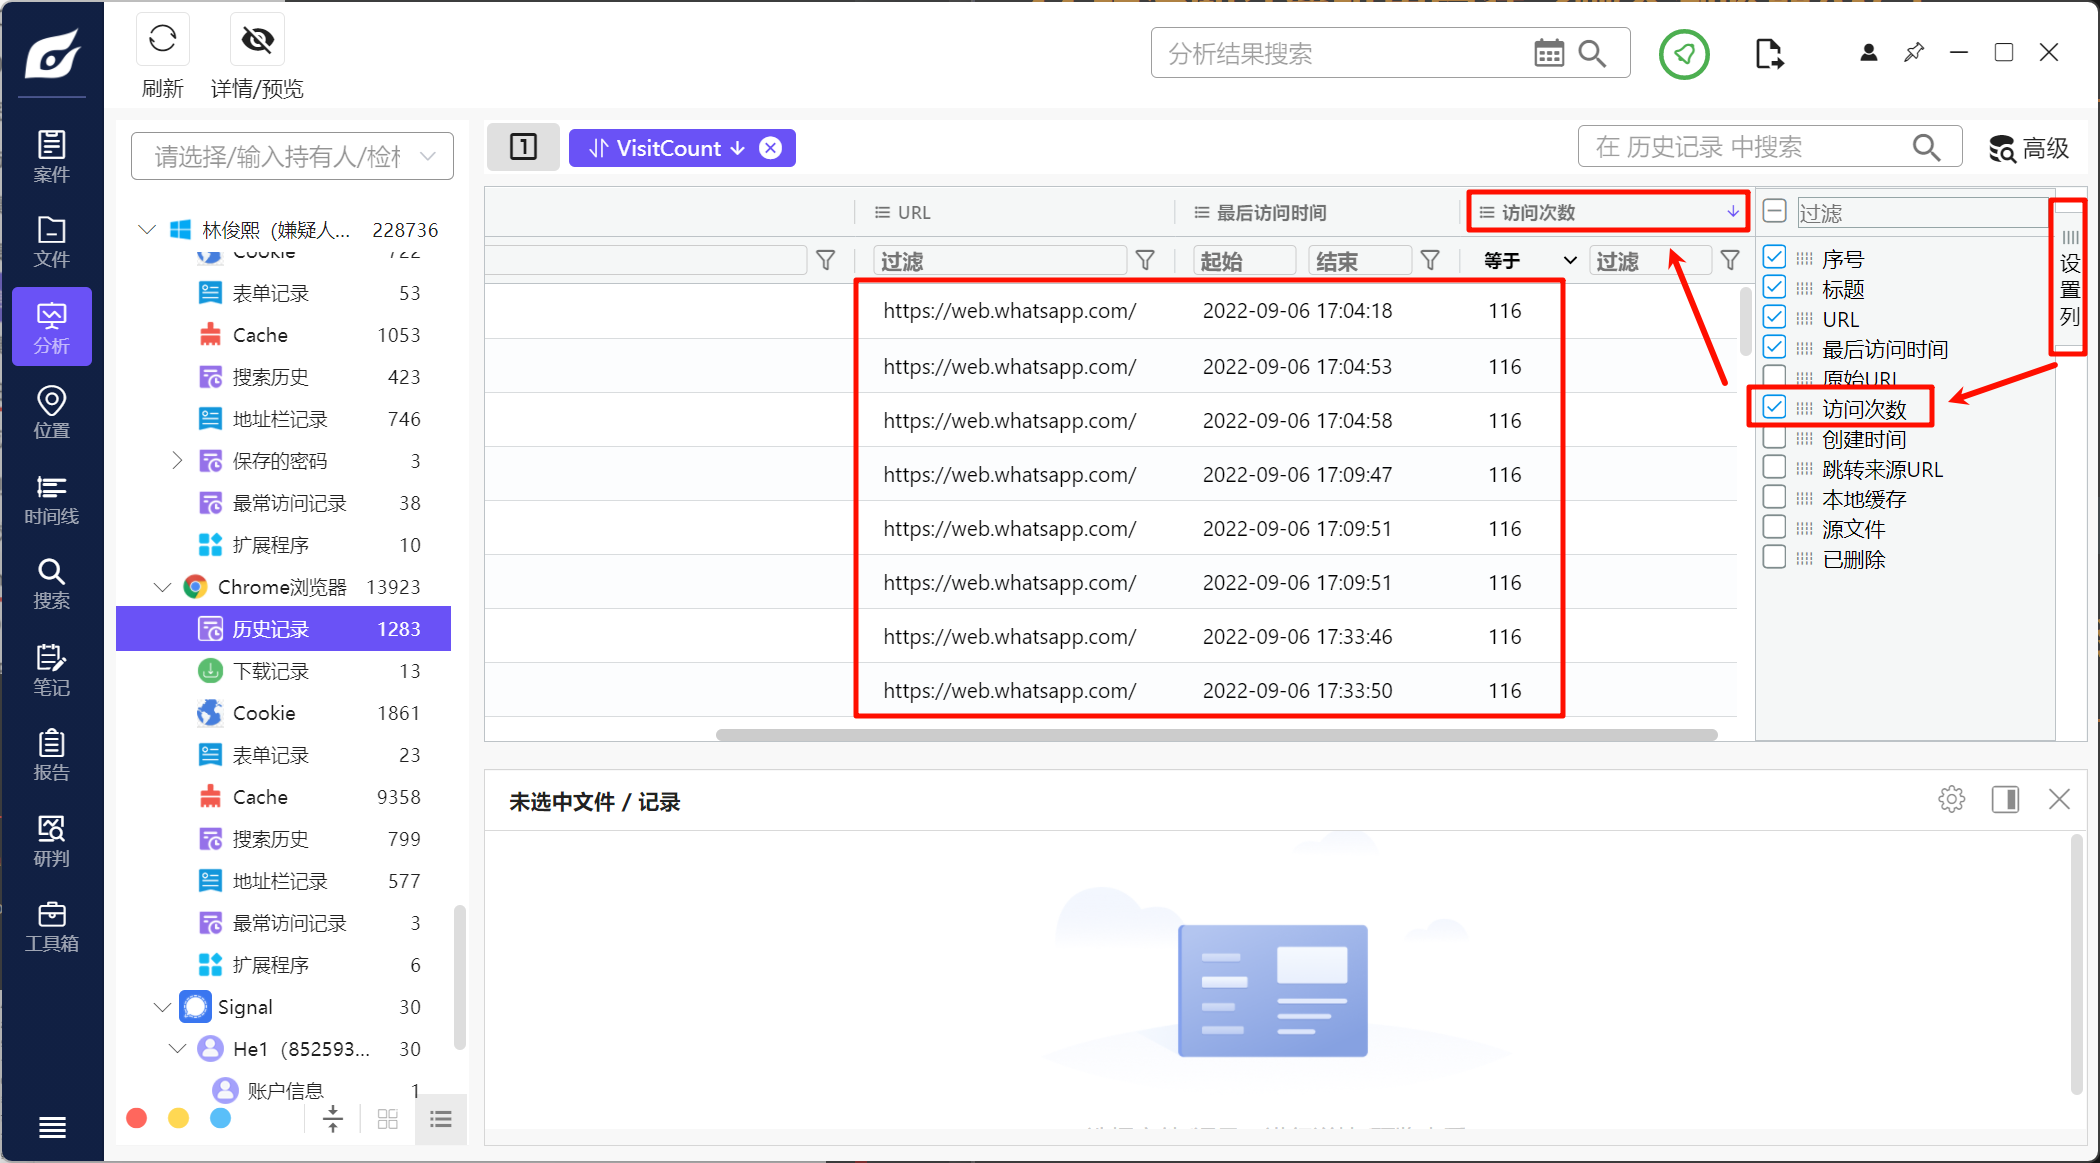Screen dimensions: 2100x1163
Task: Remove the VisitCount sort tag
Action: pos(770,148)
